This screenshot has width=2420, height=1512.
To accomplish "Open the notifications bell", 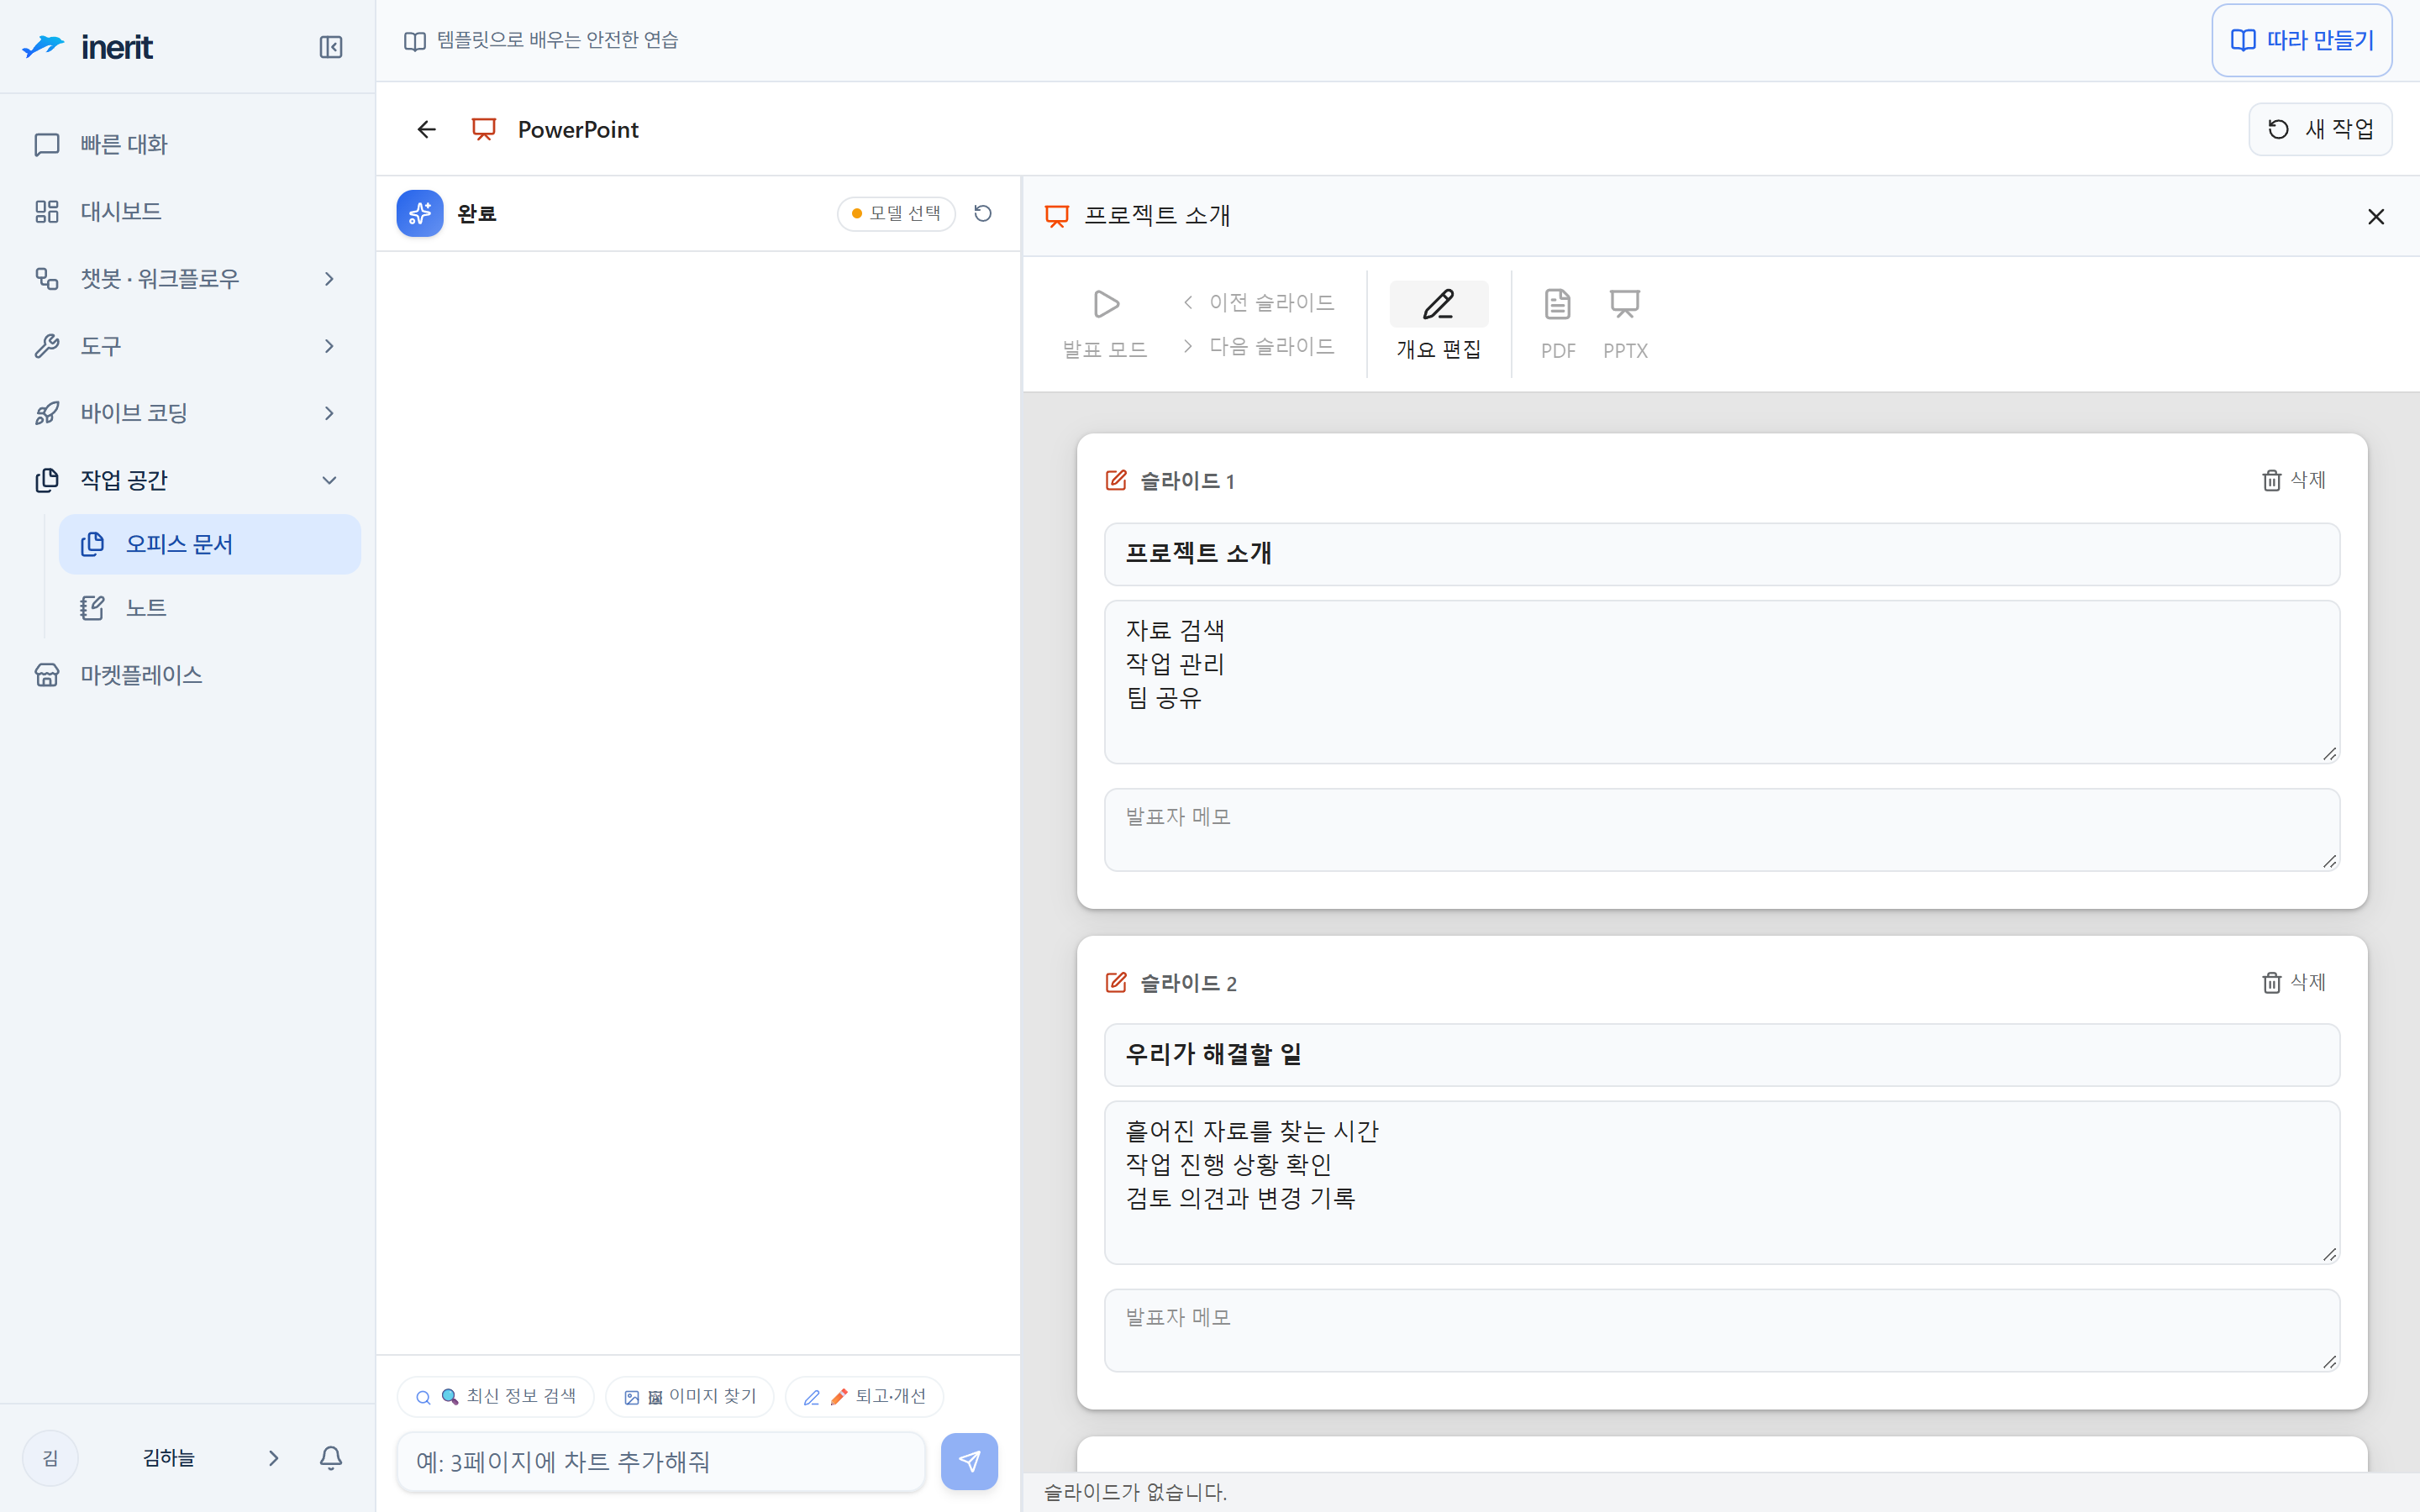I will (x=331, y=1458).
